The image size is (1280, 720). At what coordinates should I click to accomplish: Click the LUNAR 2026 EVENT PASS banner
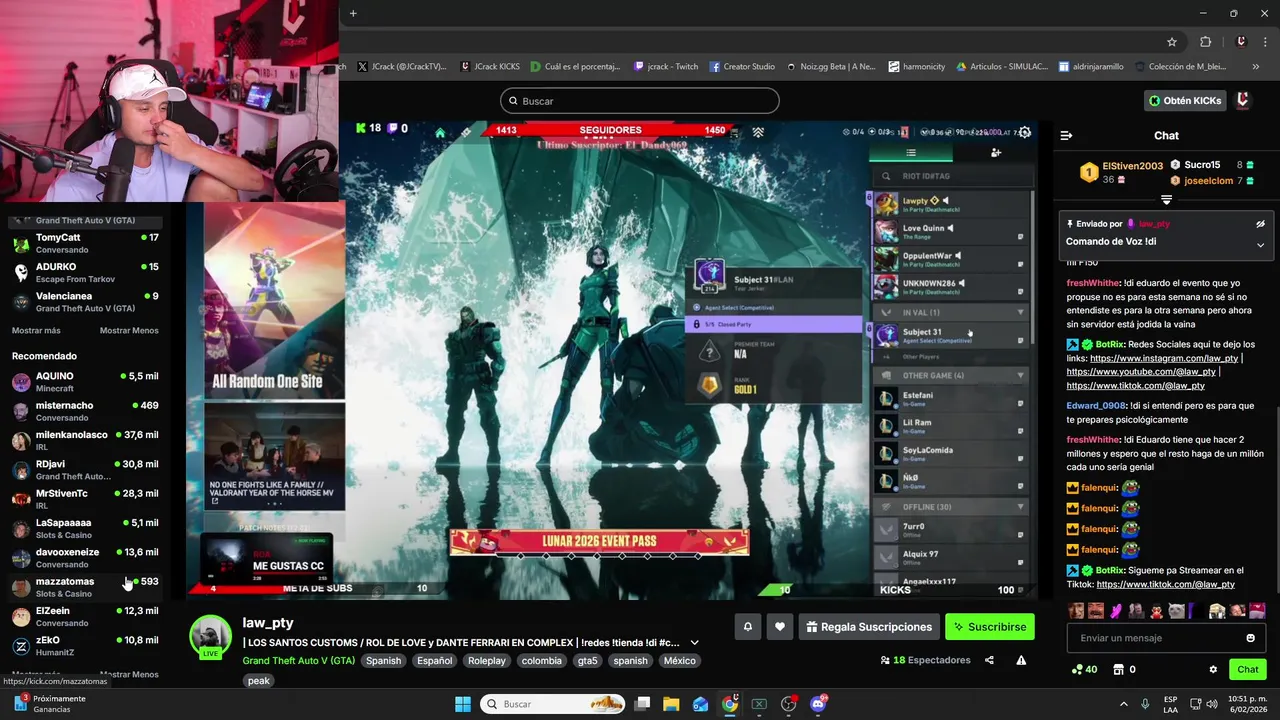click(599, 541)
